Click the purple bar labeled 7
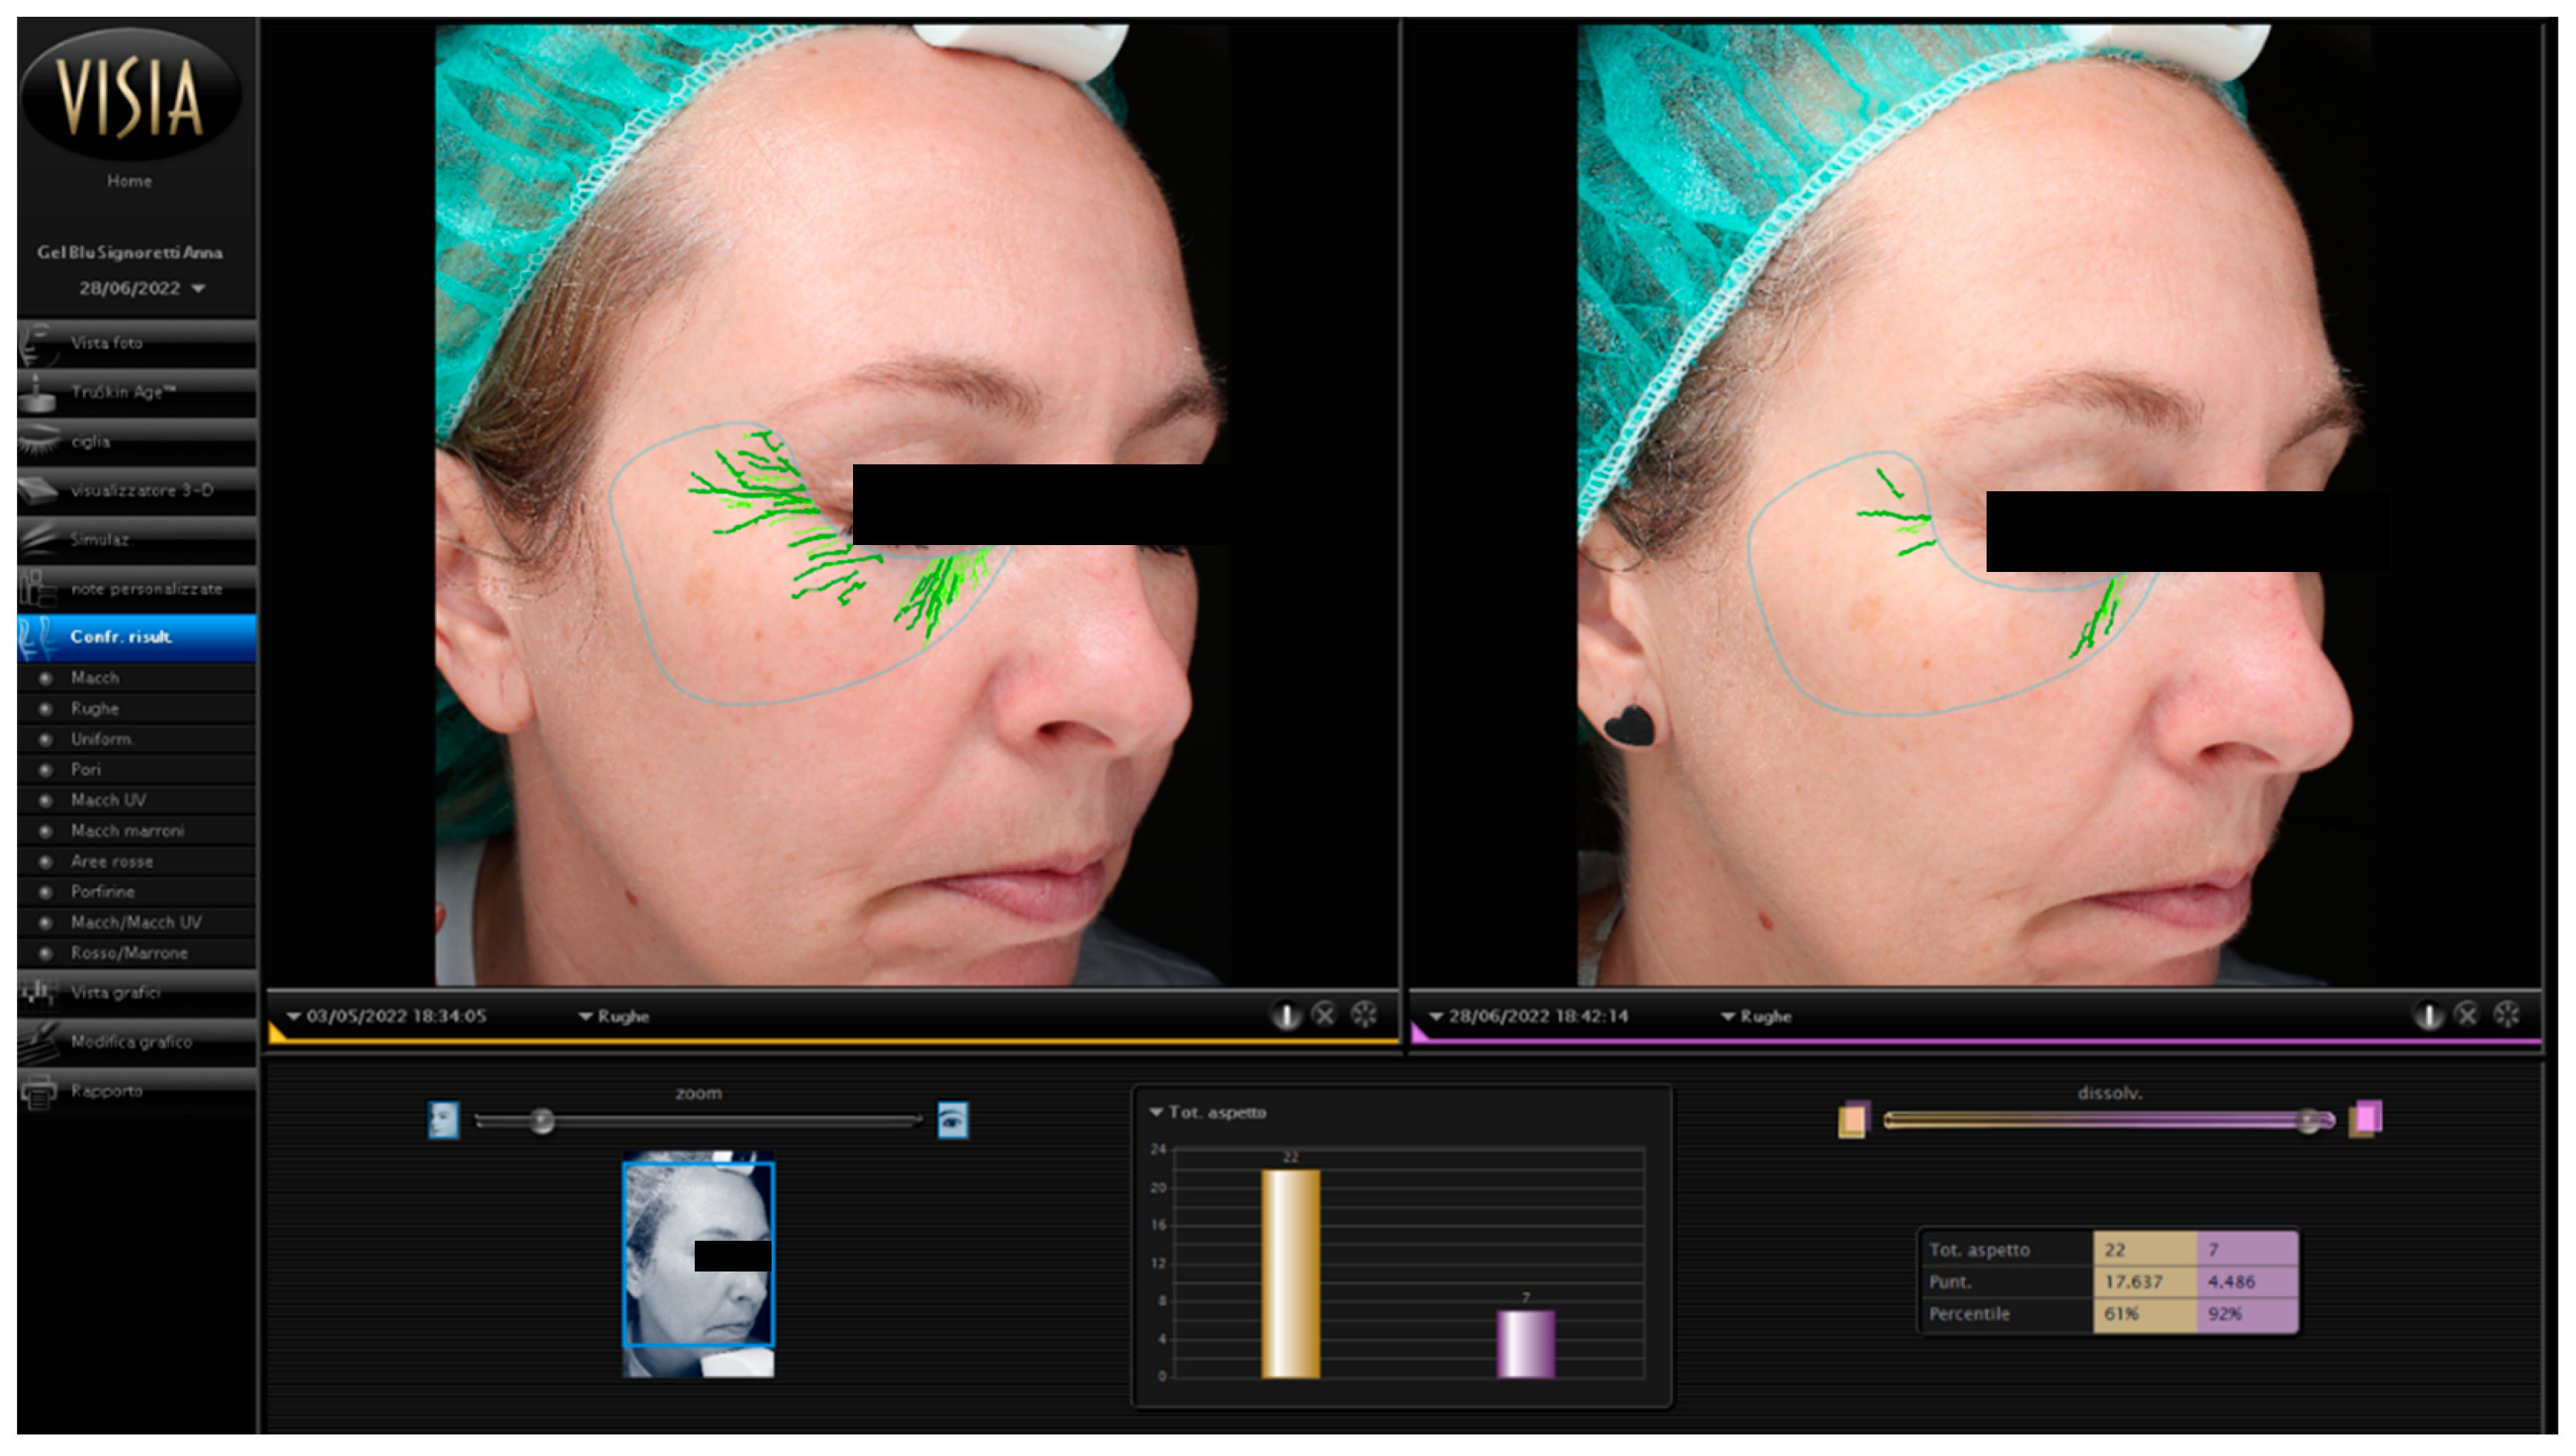The image size is (2576, 1456). [x=1525, y=1344]
